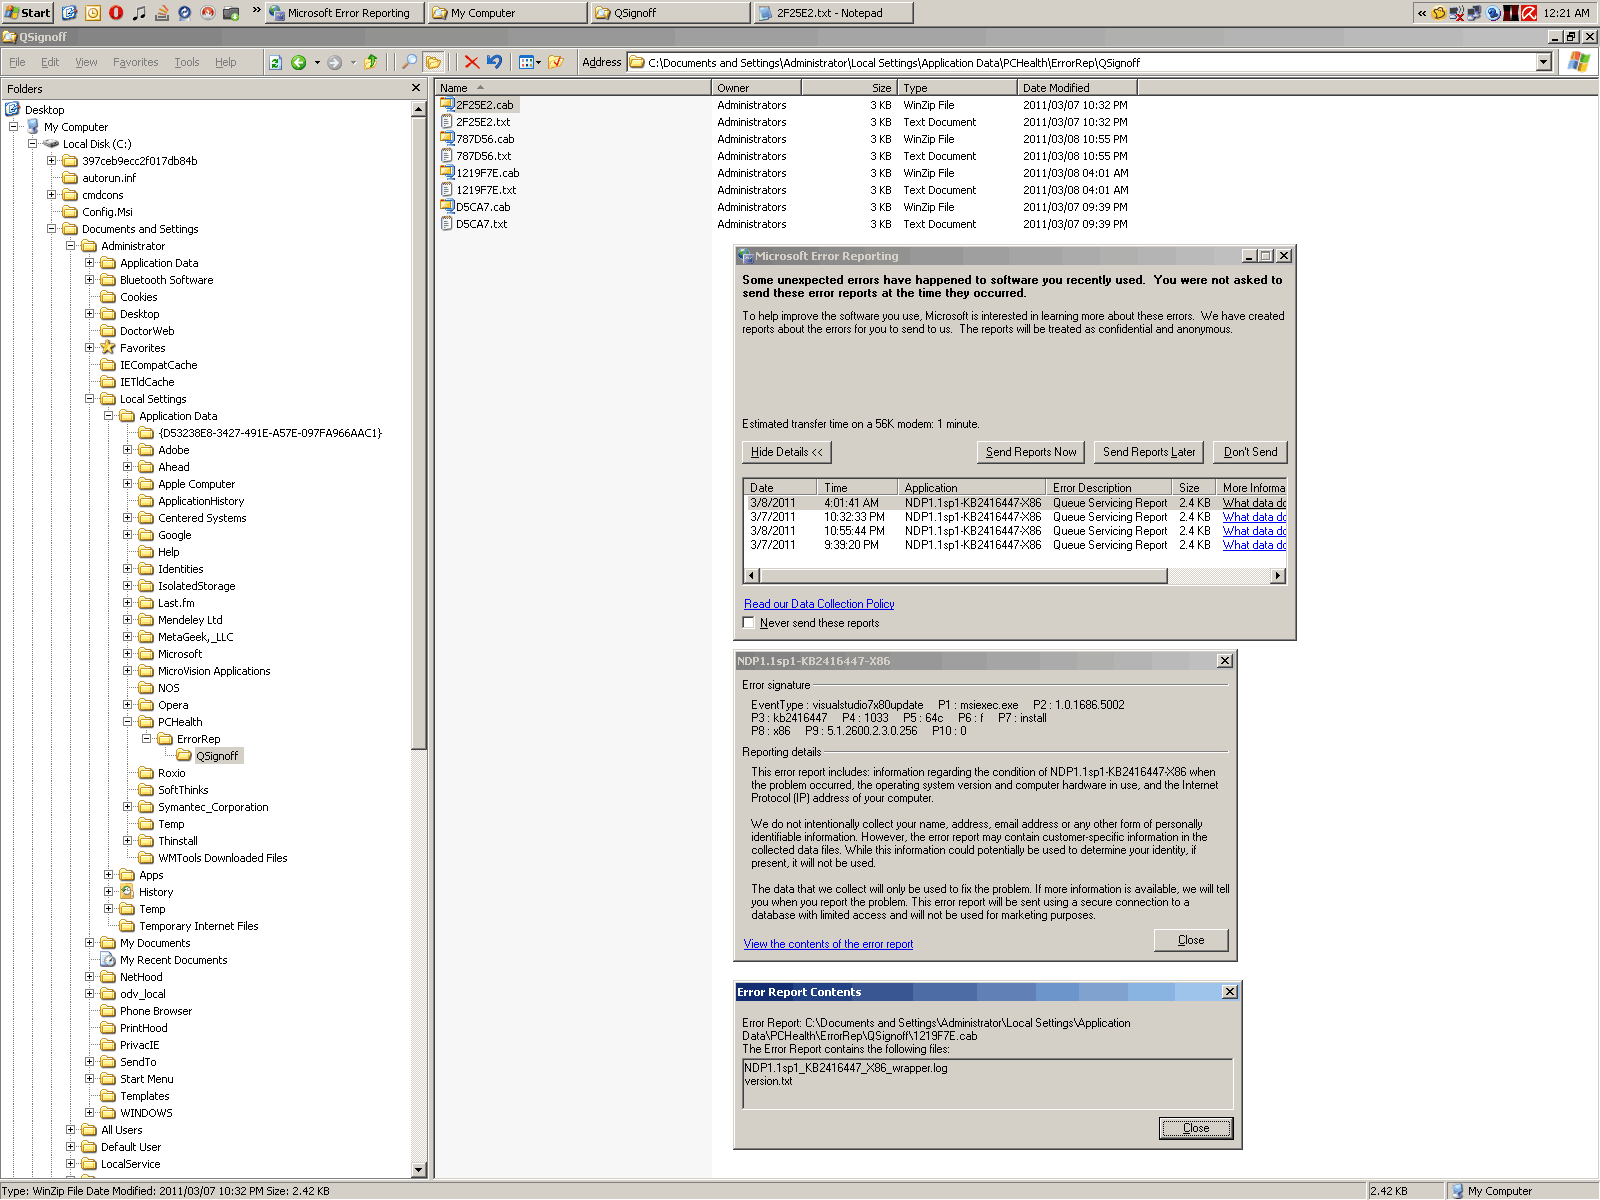
Task: Go up one folder level
Action: coord(371,62)
